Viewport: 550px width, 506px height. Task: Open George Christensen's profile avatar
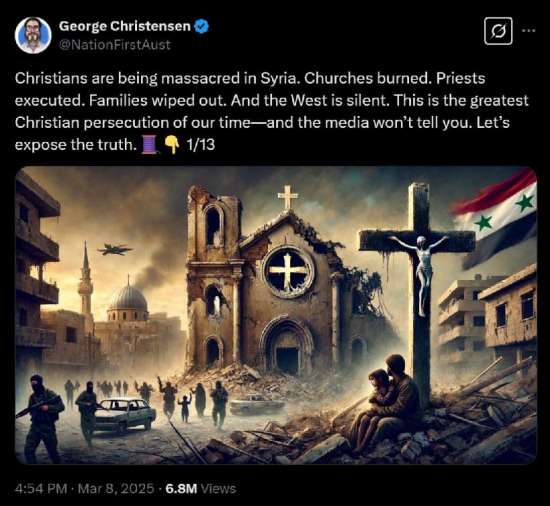pyautogui.click(x=33, y=35)
